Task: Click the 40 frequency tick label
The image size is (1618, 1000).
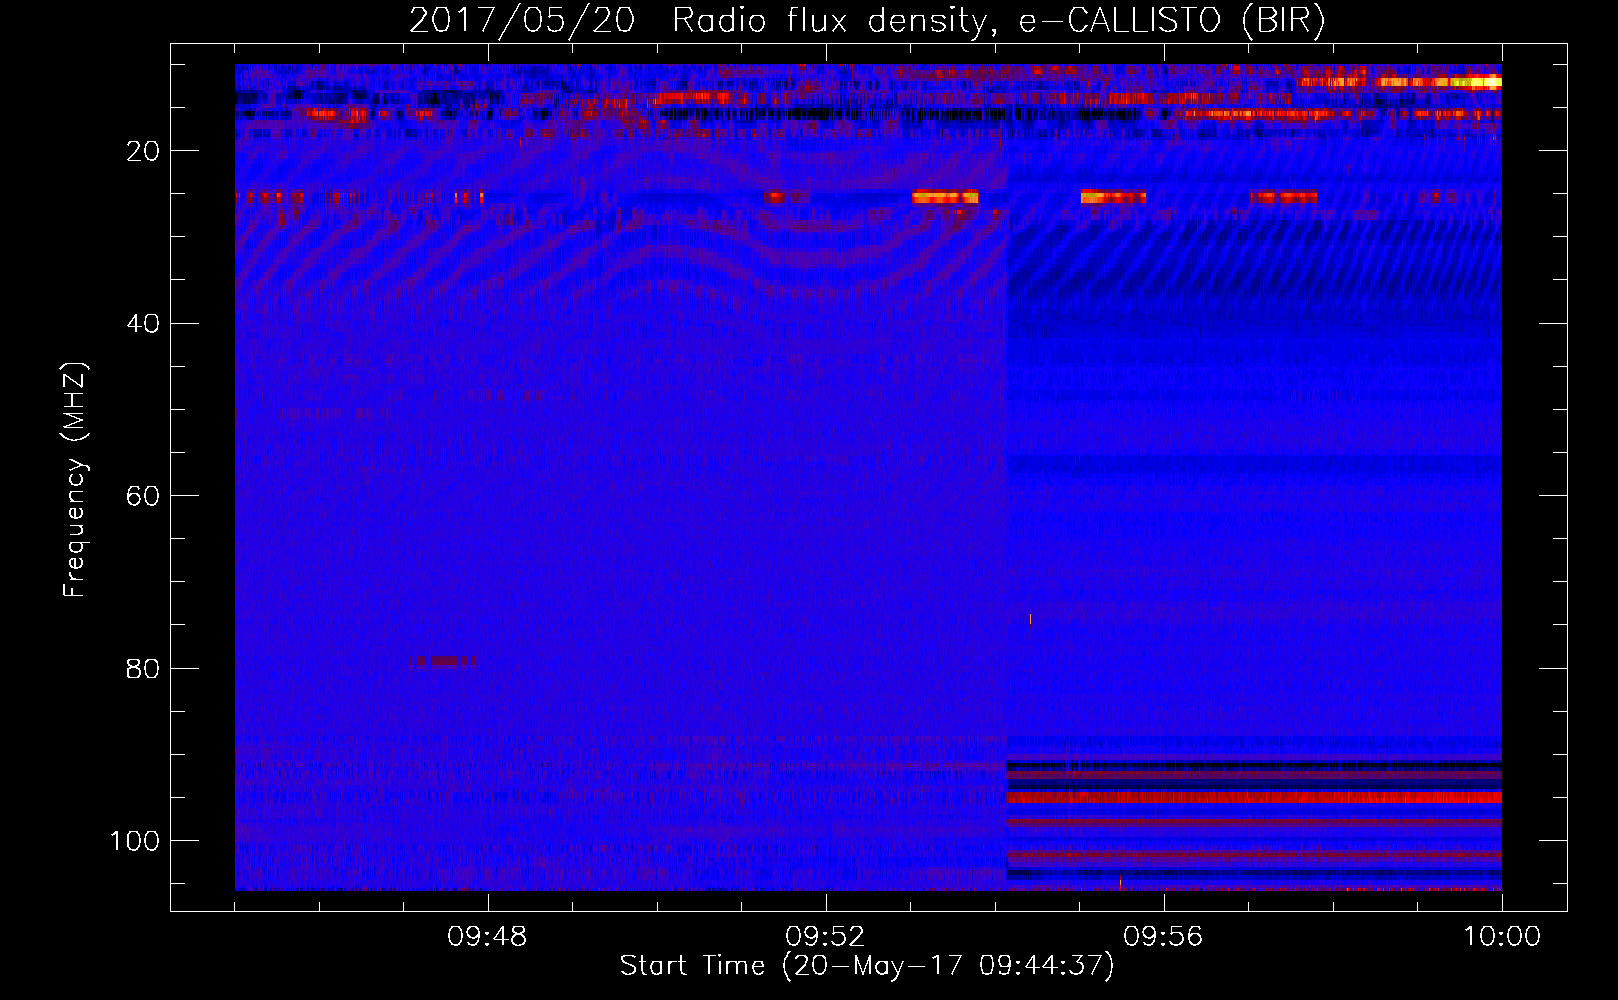Action: 143,324
